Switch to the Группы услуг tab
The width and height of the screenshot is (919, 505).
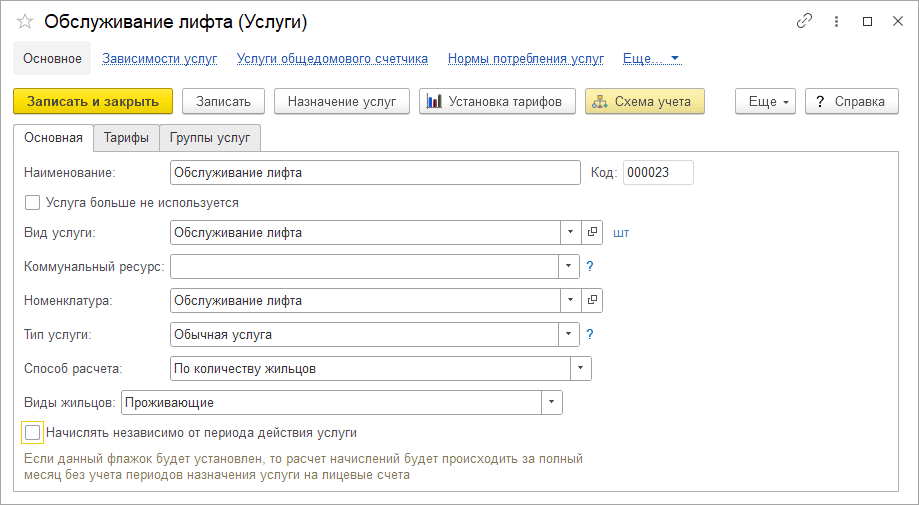[x=210, y=138]
